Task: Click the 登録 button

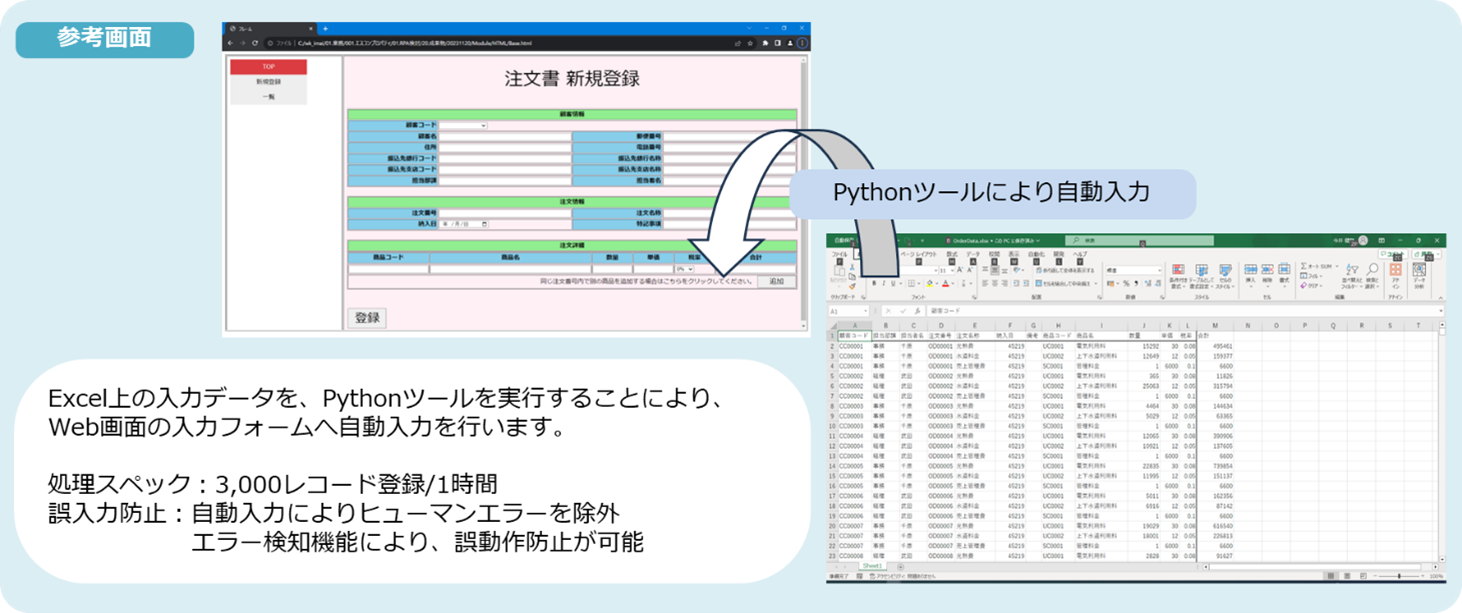Action: click(367, 318)
